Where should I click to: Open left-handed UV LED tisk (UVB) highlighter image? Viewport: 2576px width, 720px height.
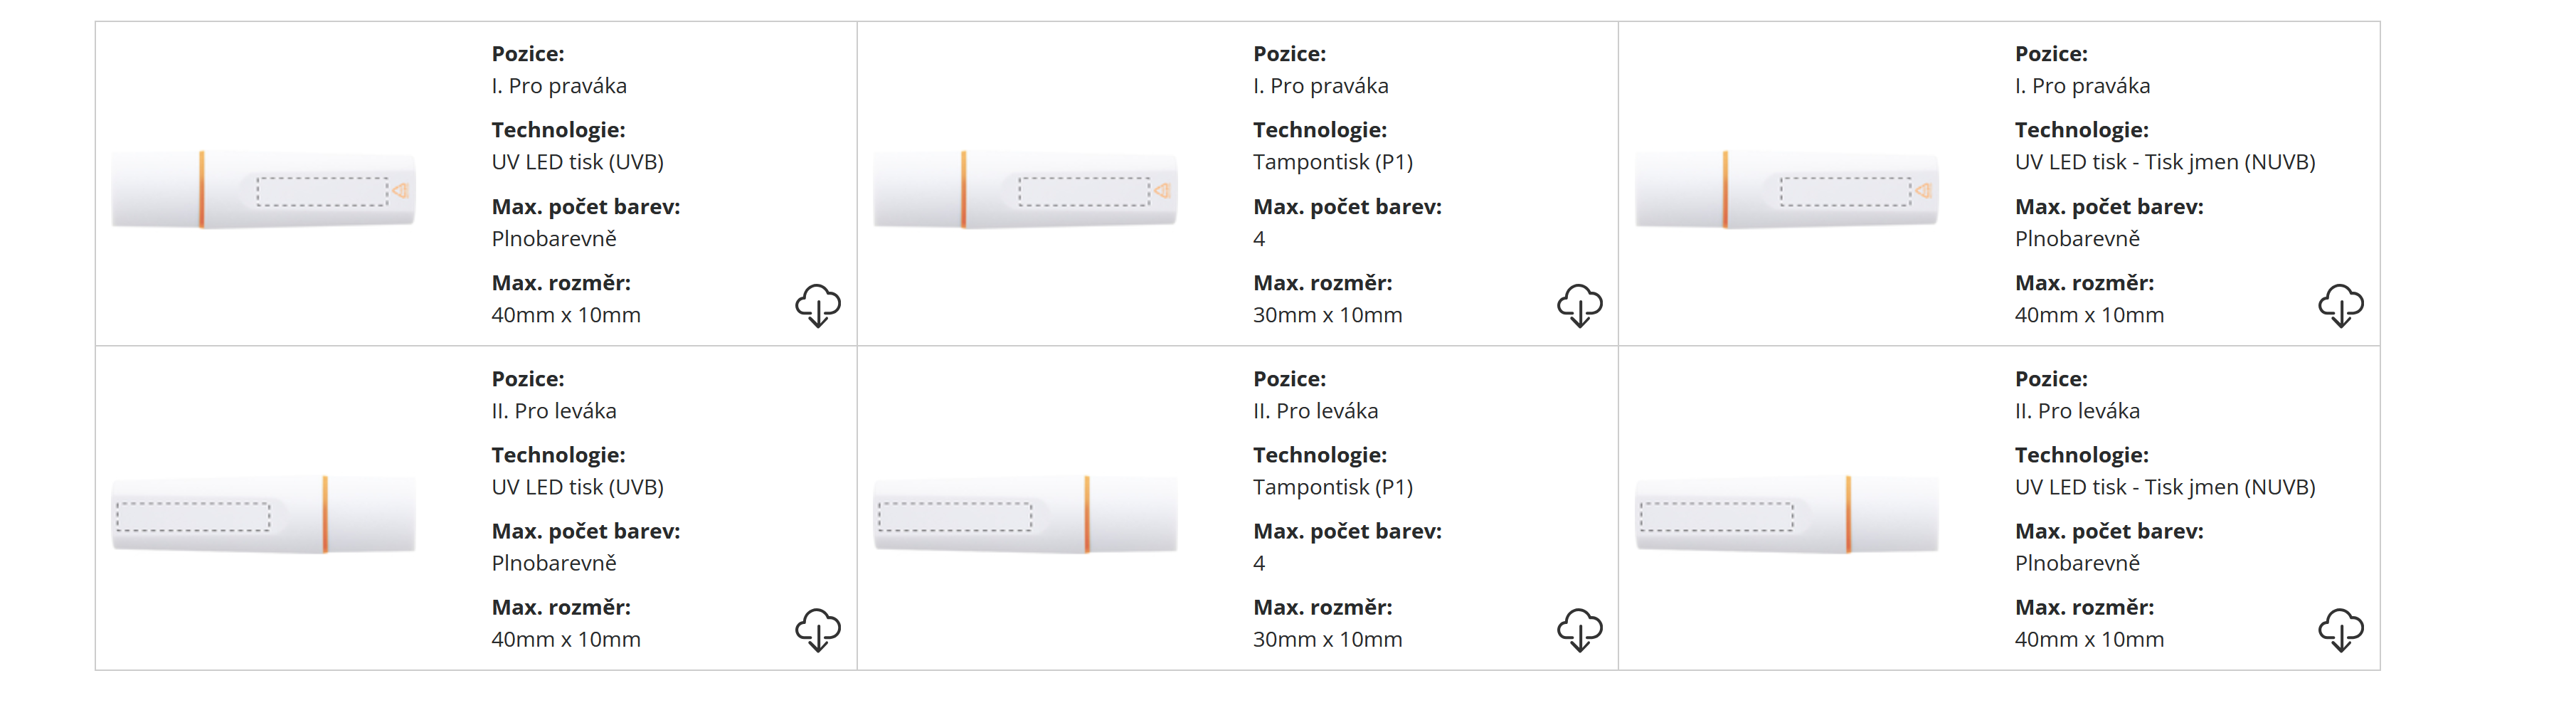[x=263, y=515]
